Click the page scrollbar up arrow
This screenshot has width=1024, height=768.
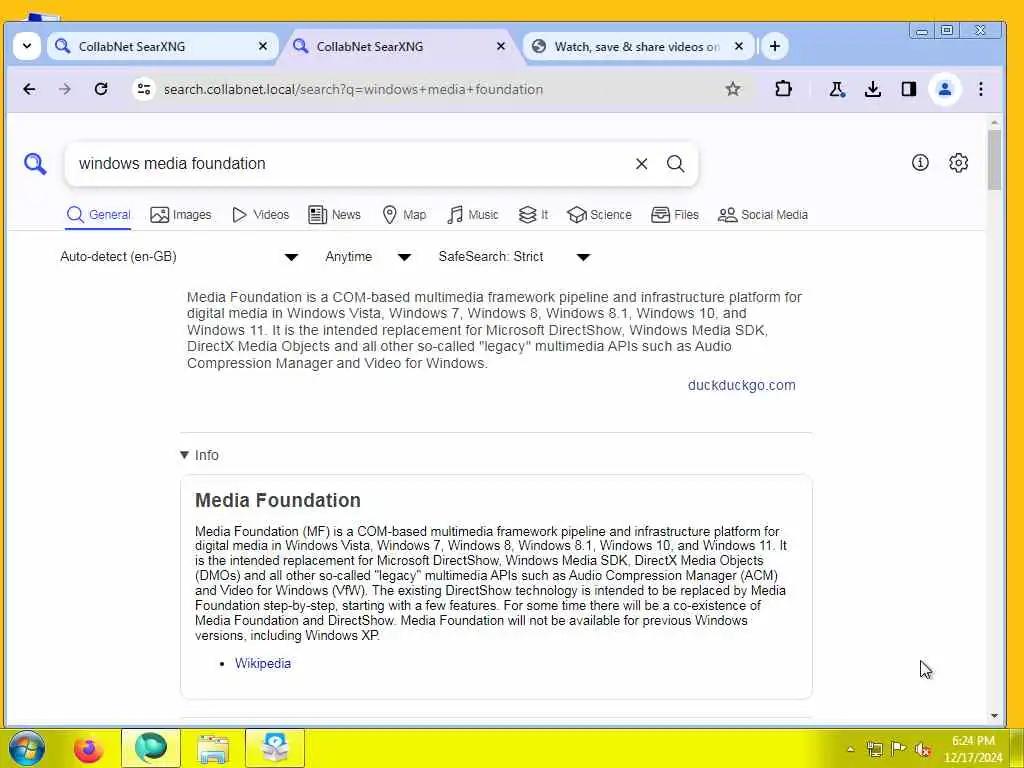[x=994, y=122]
